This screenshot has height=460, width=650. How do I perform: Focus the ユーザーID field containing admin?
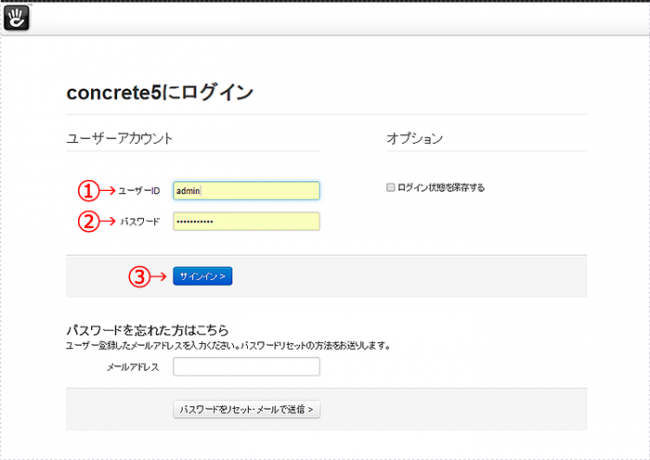[246, 190]
